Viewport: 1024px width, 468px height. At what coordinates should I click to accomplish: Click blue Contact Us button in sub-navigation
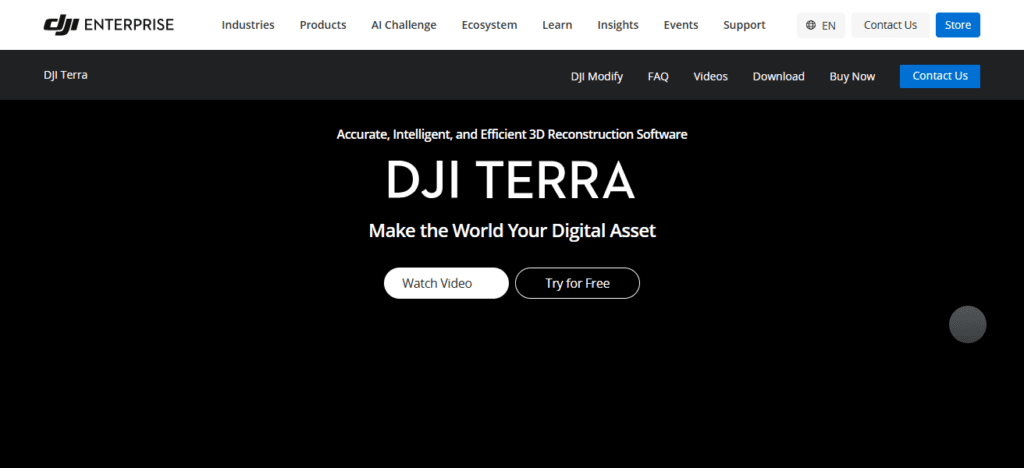(940, 76)
